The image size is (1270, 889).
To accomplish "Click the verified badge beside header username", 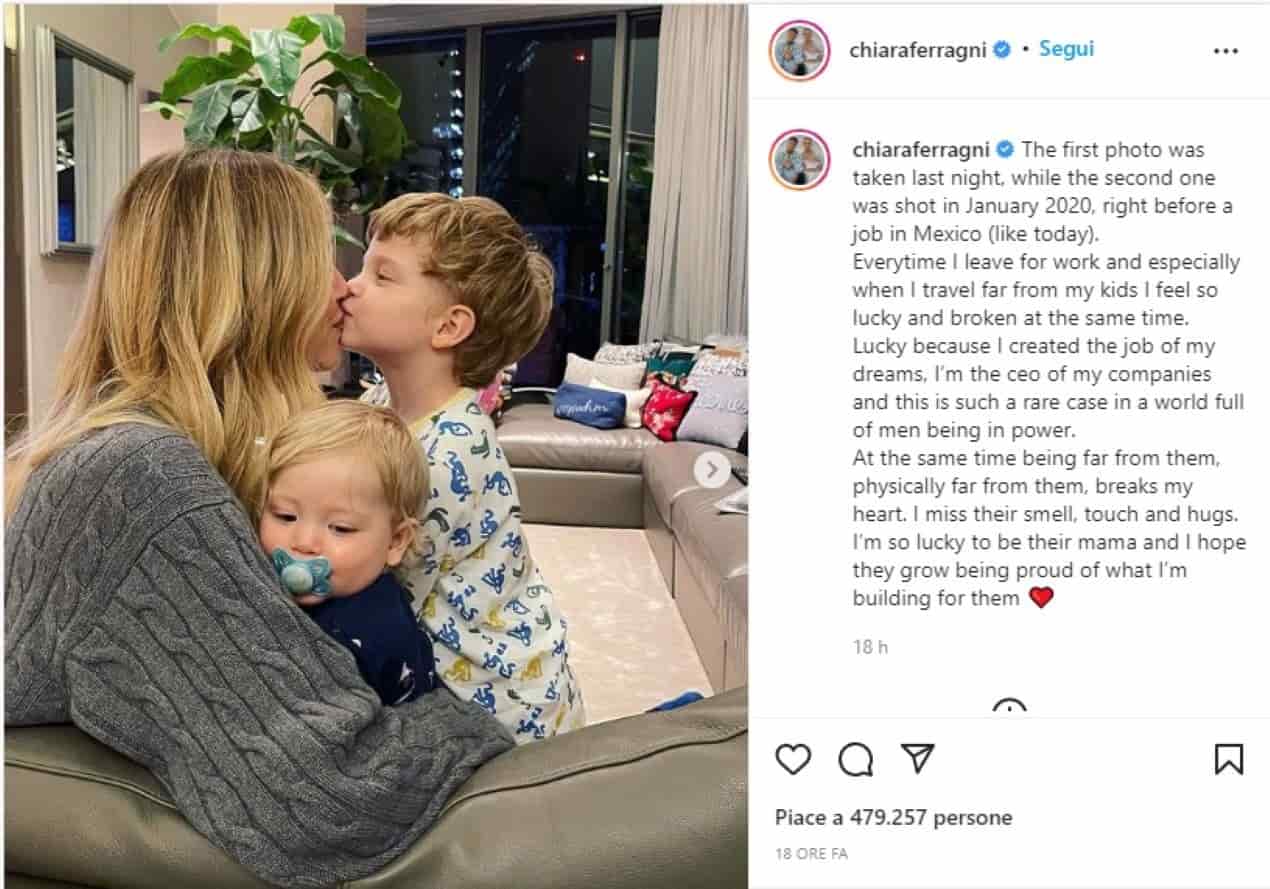I will [x=1001, y=50].
